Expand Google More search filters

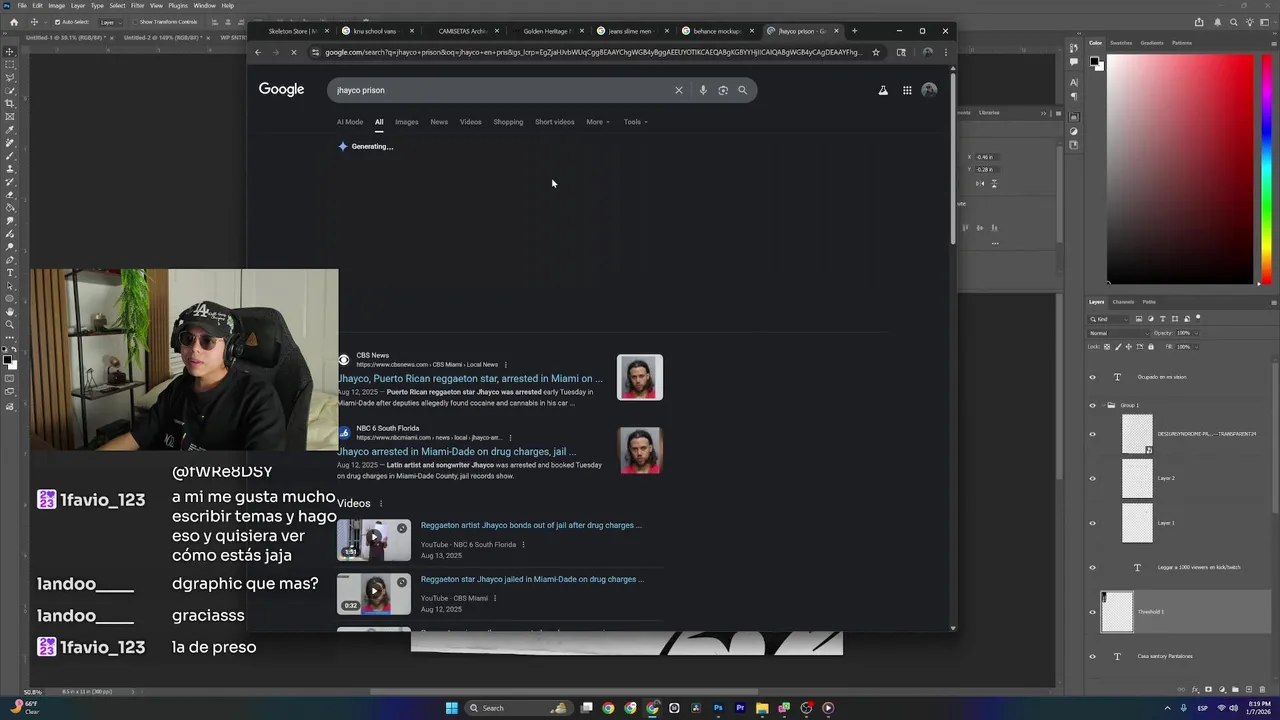tap(598, 122)
